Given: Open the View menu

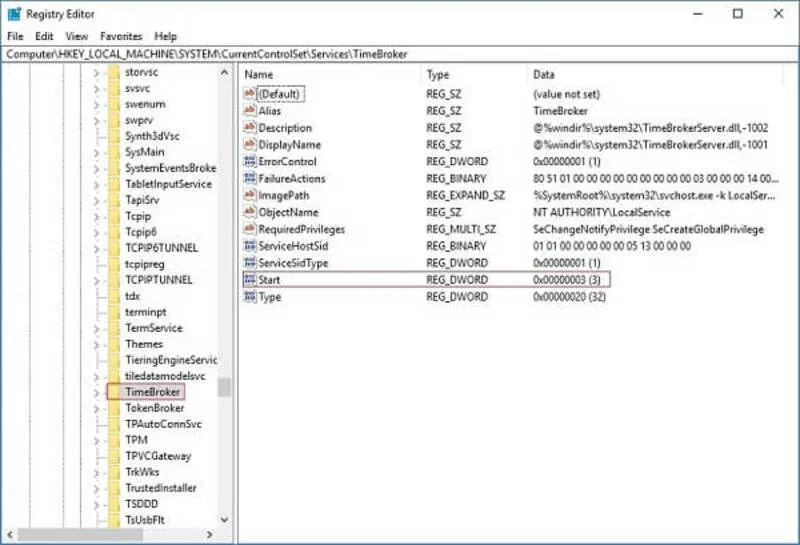Looking at the screenshot, I should (x=77, y=36).
